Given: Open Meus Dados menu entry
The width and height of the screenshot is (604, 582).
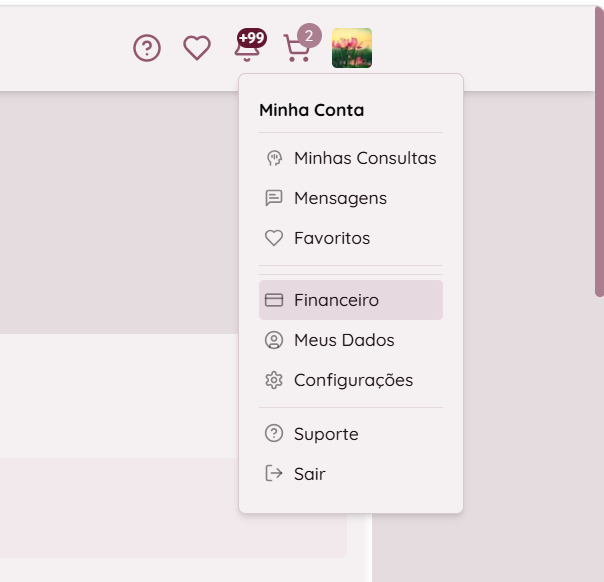Looking at the screenshot, I should pos(344,340).
